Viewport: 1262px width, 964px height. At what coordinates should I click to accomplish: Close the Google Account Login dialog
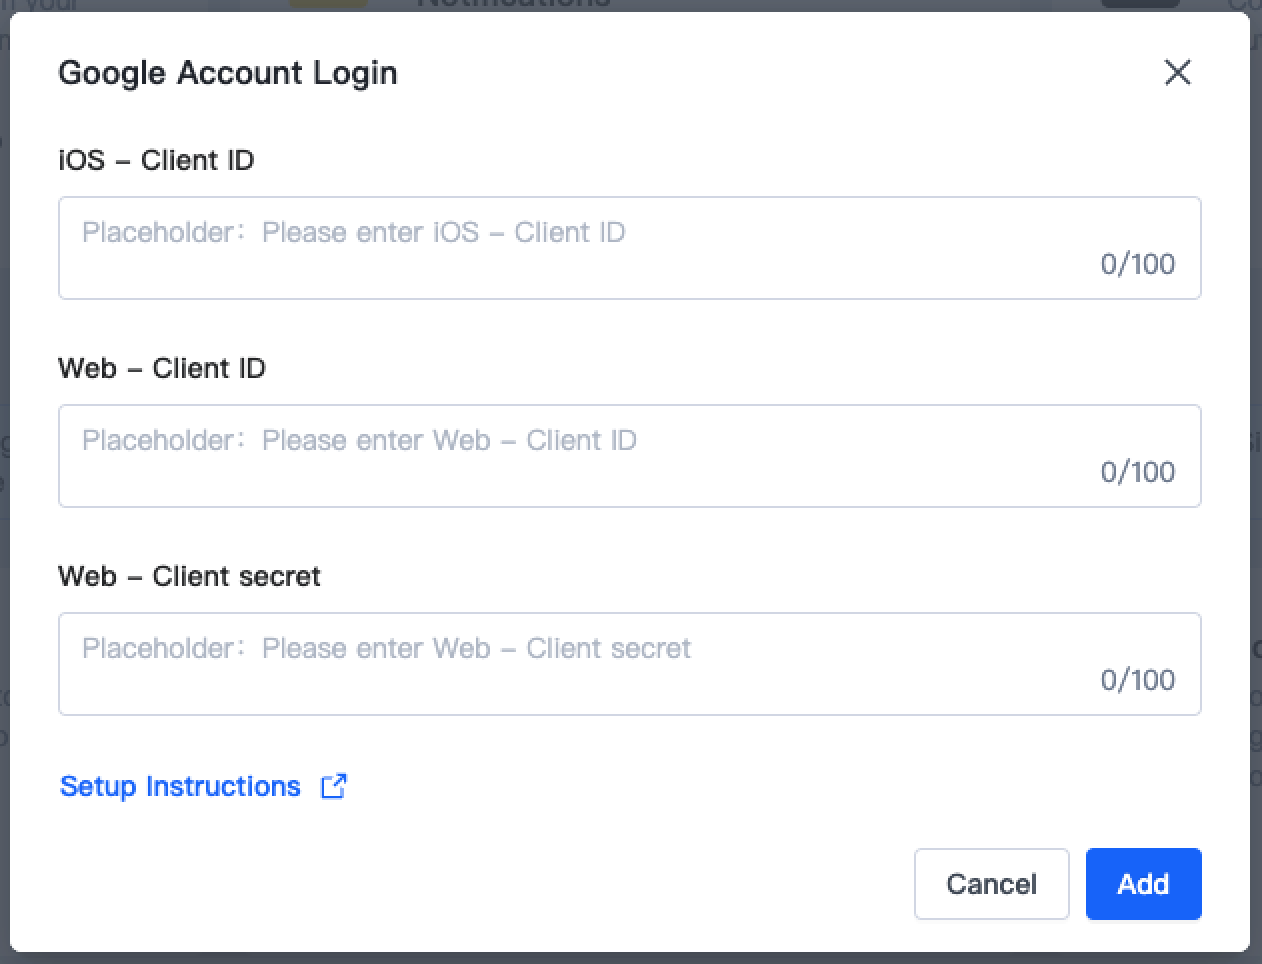coord(1177,72)
